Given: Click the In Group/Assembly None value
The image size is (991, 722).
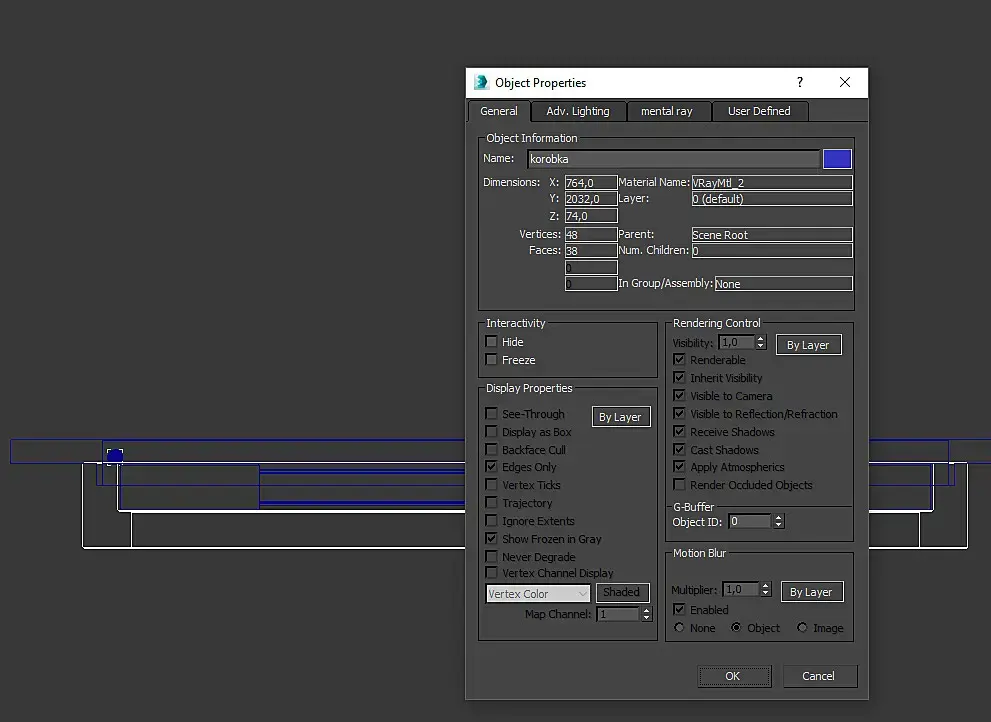Looking at the screenshot, I should click(x=784, y=284).
